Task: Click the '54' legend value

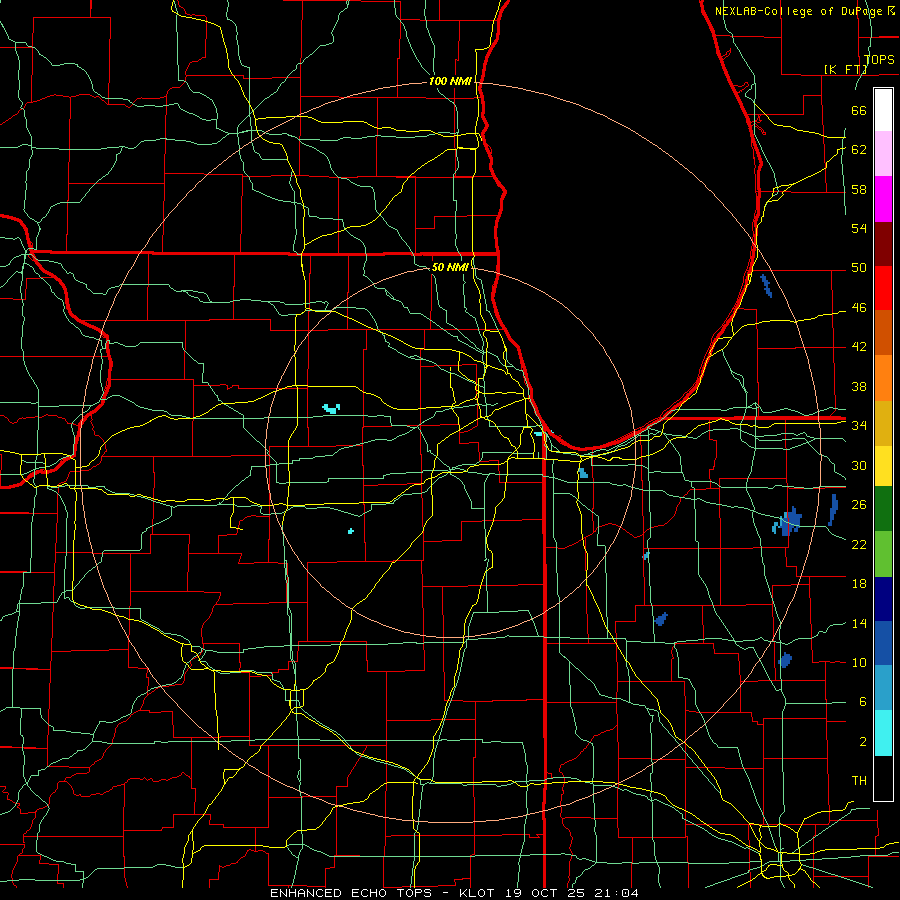Action: click(859, 228)
